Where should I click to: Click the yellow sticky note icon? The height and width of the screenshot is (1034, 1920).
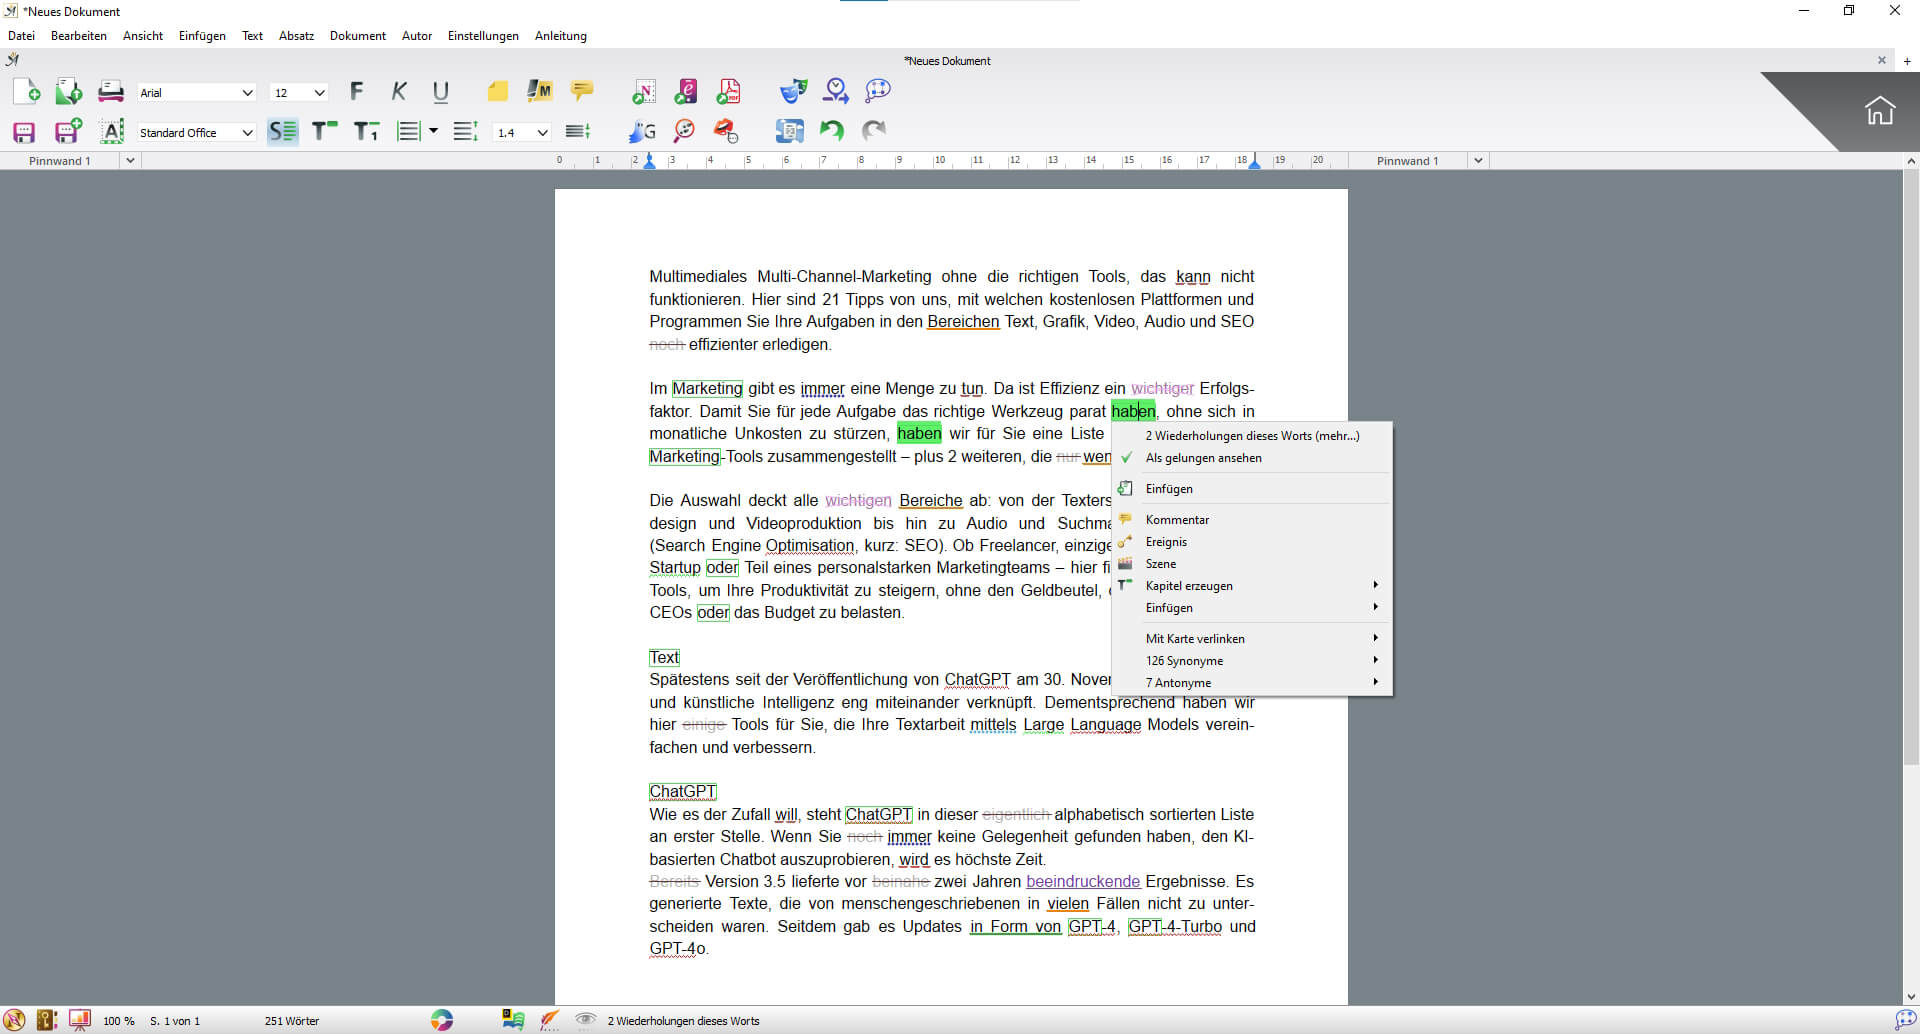497,92
